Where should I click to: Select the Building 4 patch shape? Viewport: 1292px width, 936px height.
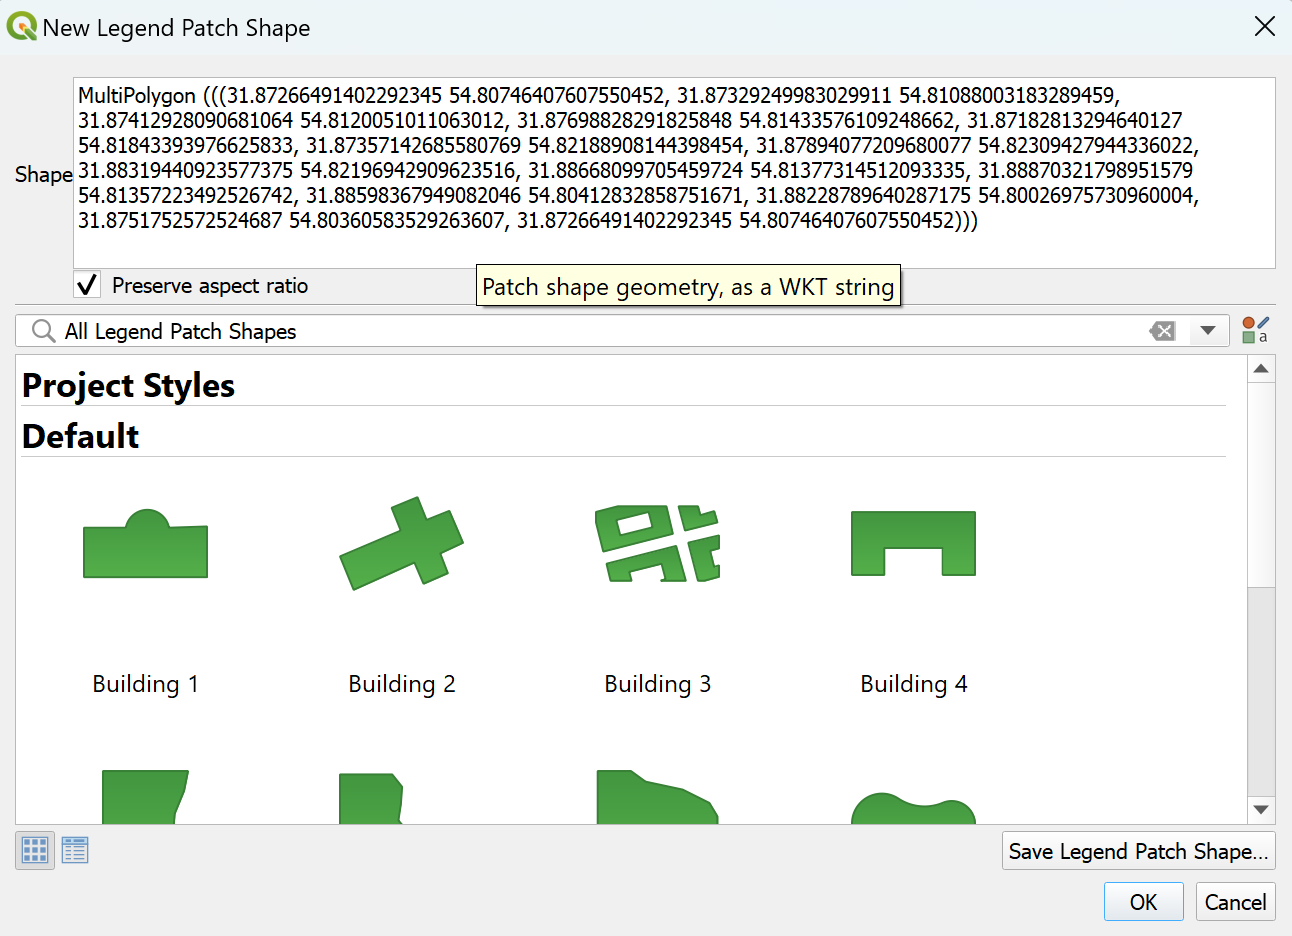(913, 543)
